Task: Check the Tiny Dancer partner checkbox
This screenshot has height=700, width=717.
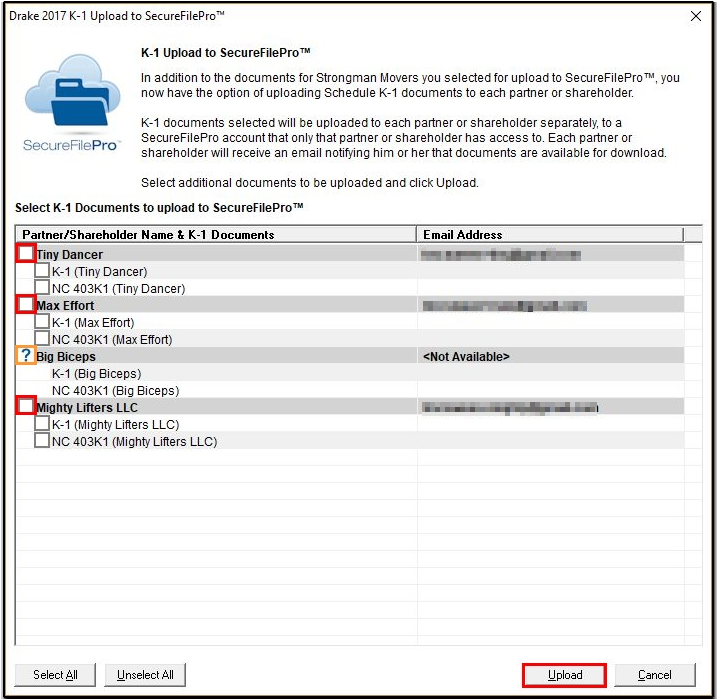Action: coord(26,254)
